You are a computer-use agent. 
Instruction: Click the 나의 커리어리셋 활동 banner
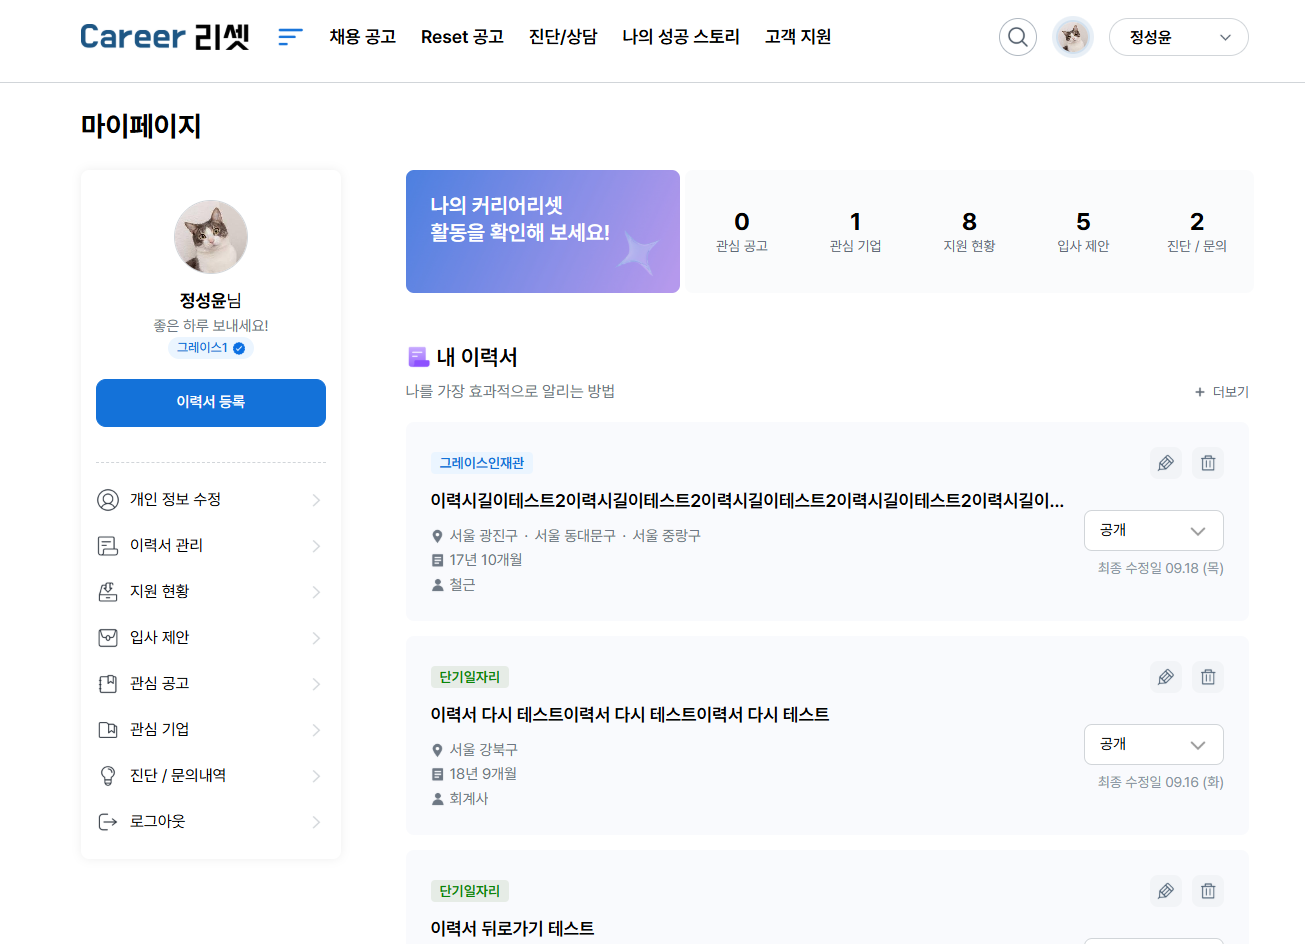point(543,231)
